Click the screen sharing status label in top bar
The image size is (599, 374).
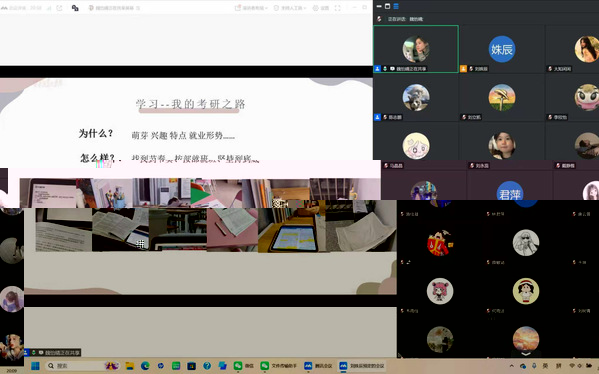tap(114, 8)
